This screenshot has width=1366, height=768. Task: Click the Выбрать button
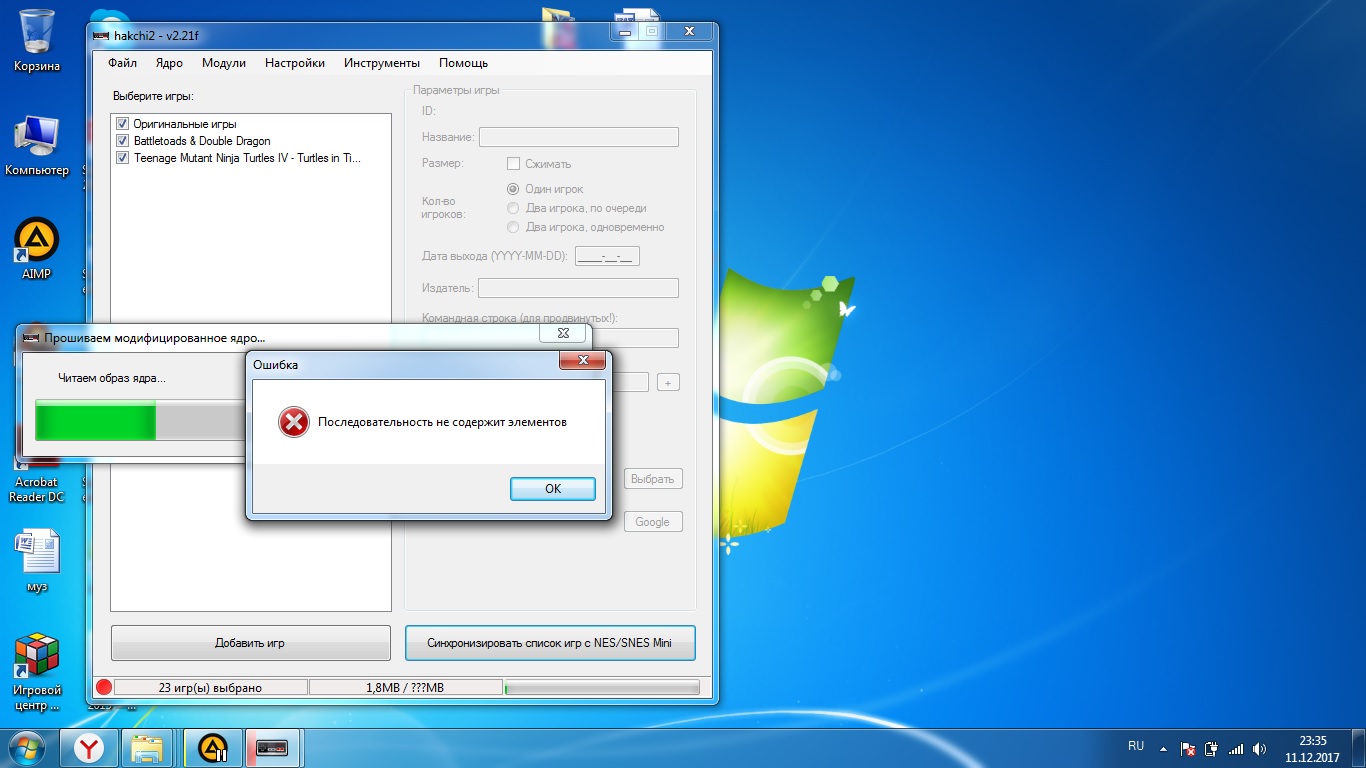tap(653, 479)
